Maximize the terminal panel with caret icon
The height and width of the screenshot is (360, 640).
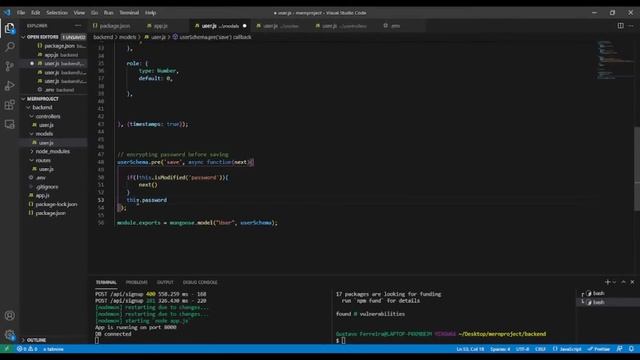(623, 282)
